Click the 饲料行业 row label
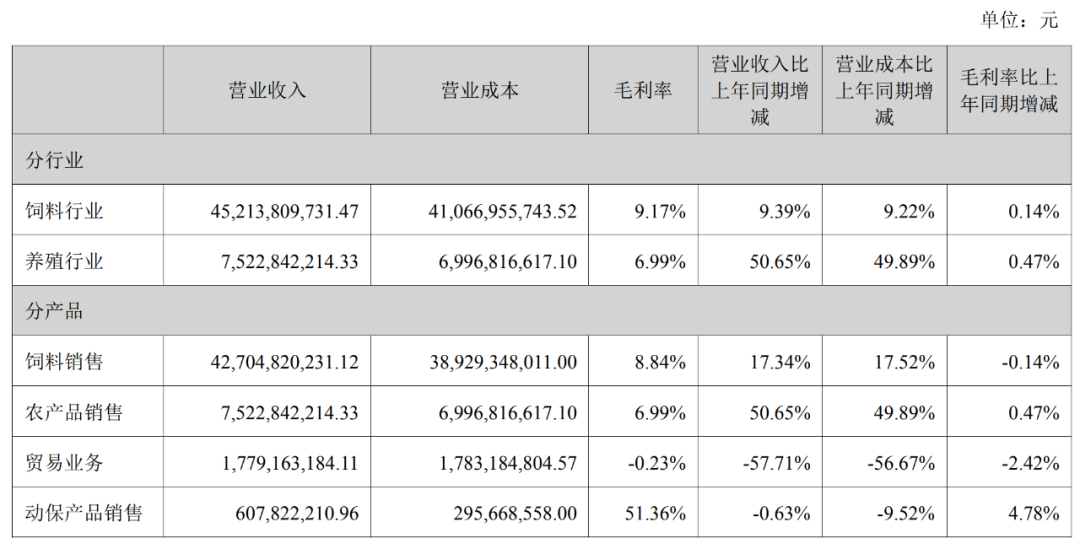This screenshot has height=538, width=1080. (64, 210)
